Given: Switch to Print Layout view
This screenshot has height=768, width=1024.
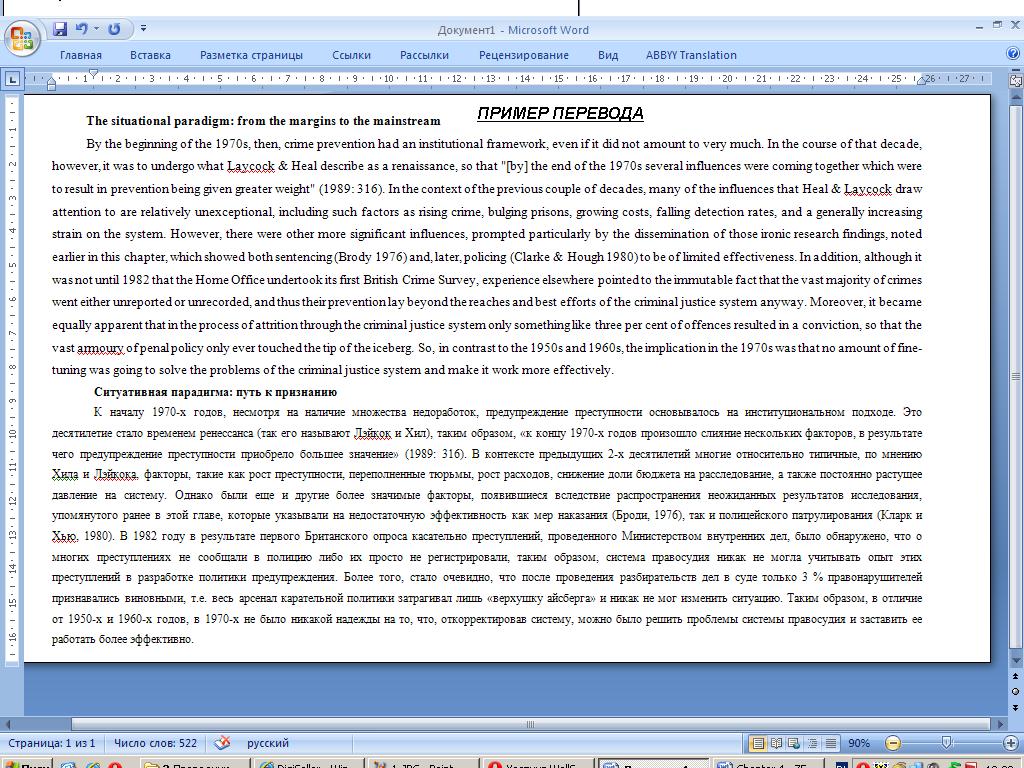Looking at the screenshot, I should 758,743.
